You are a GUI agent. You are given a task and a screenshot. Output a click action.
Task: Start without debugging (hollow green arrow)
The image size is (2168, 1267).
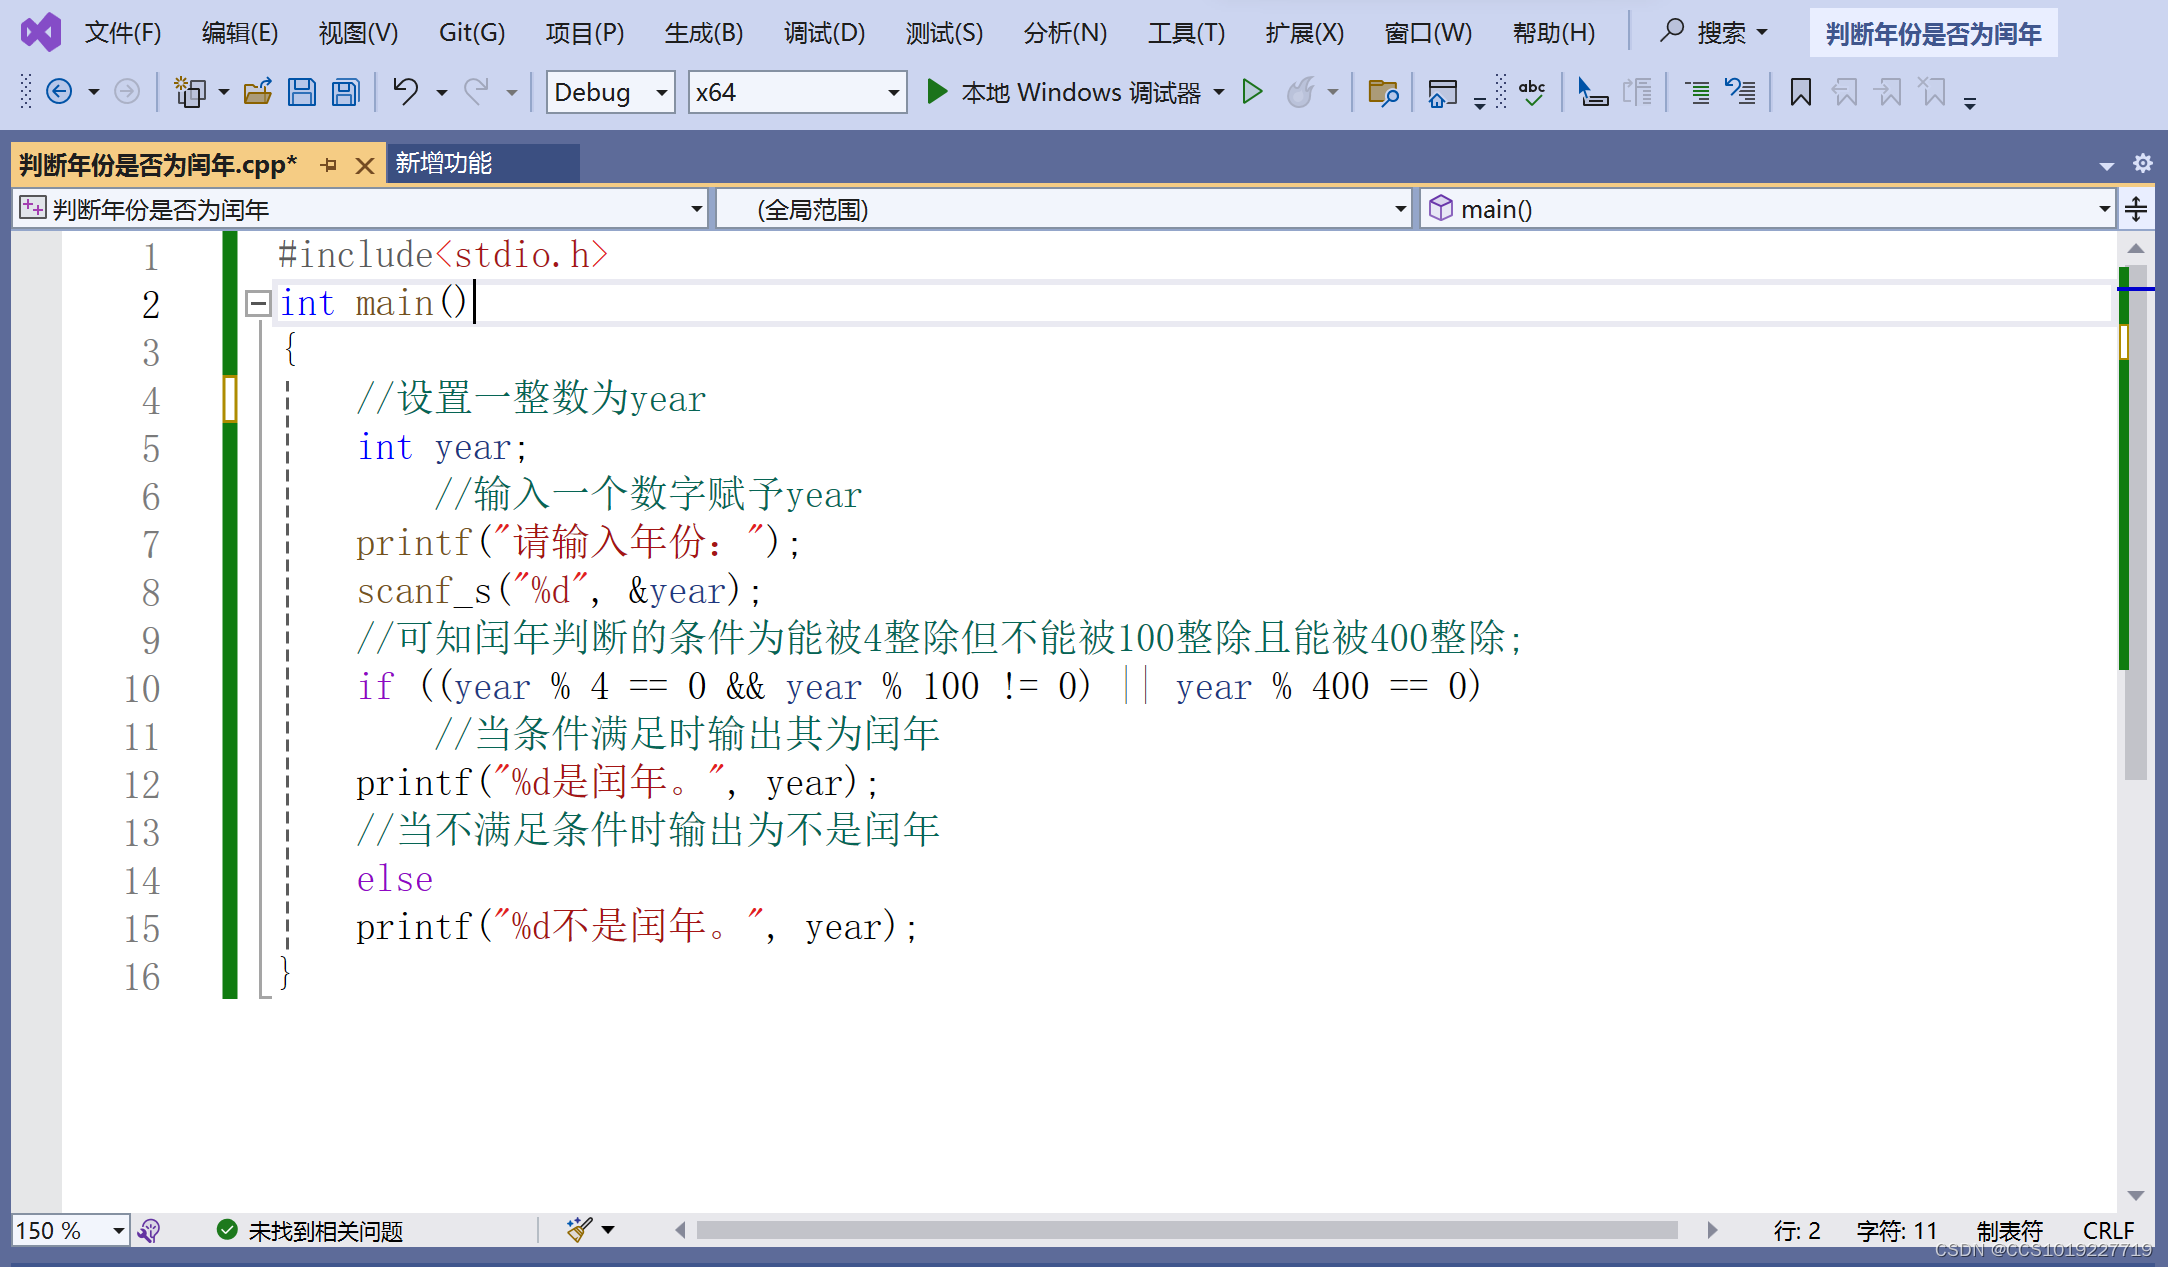(1252, 92)
